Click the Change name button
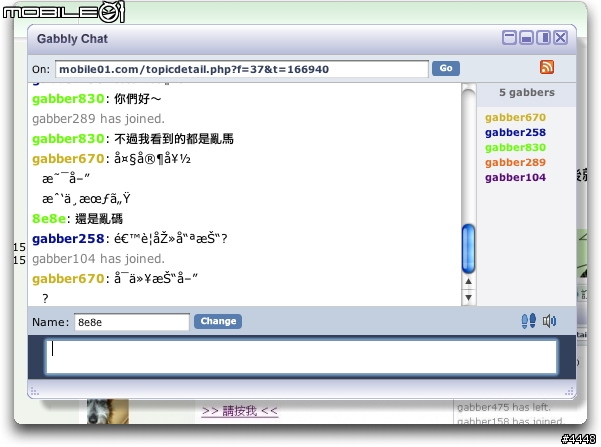 pos(218,321)
